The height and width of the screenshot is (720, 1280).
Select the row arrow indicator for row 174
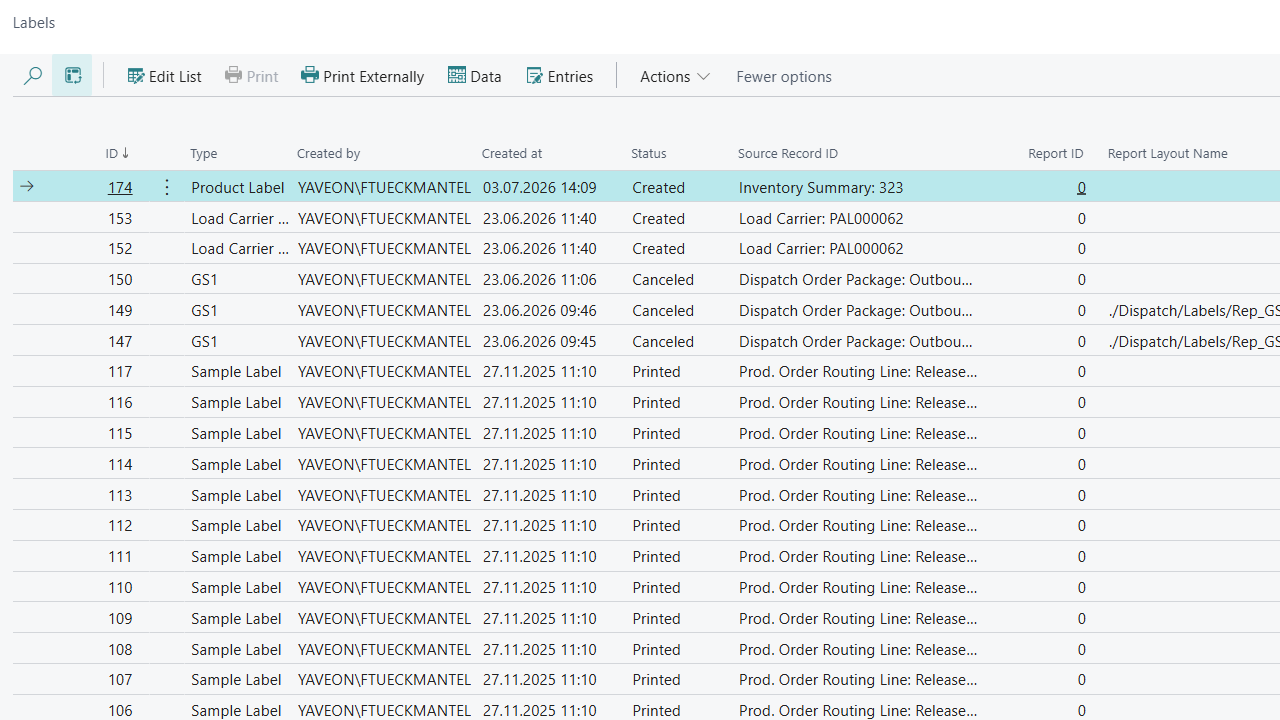pyautogui.click(x=27, y=187)
